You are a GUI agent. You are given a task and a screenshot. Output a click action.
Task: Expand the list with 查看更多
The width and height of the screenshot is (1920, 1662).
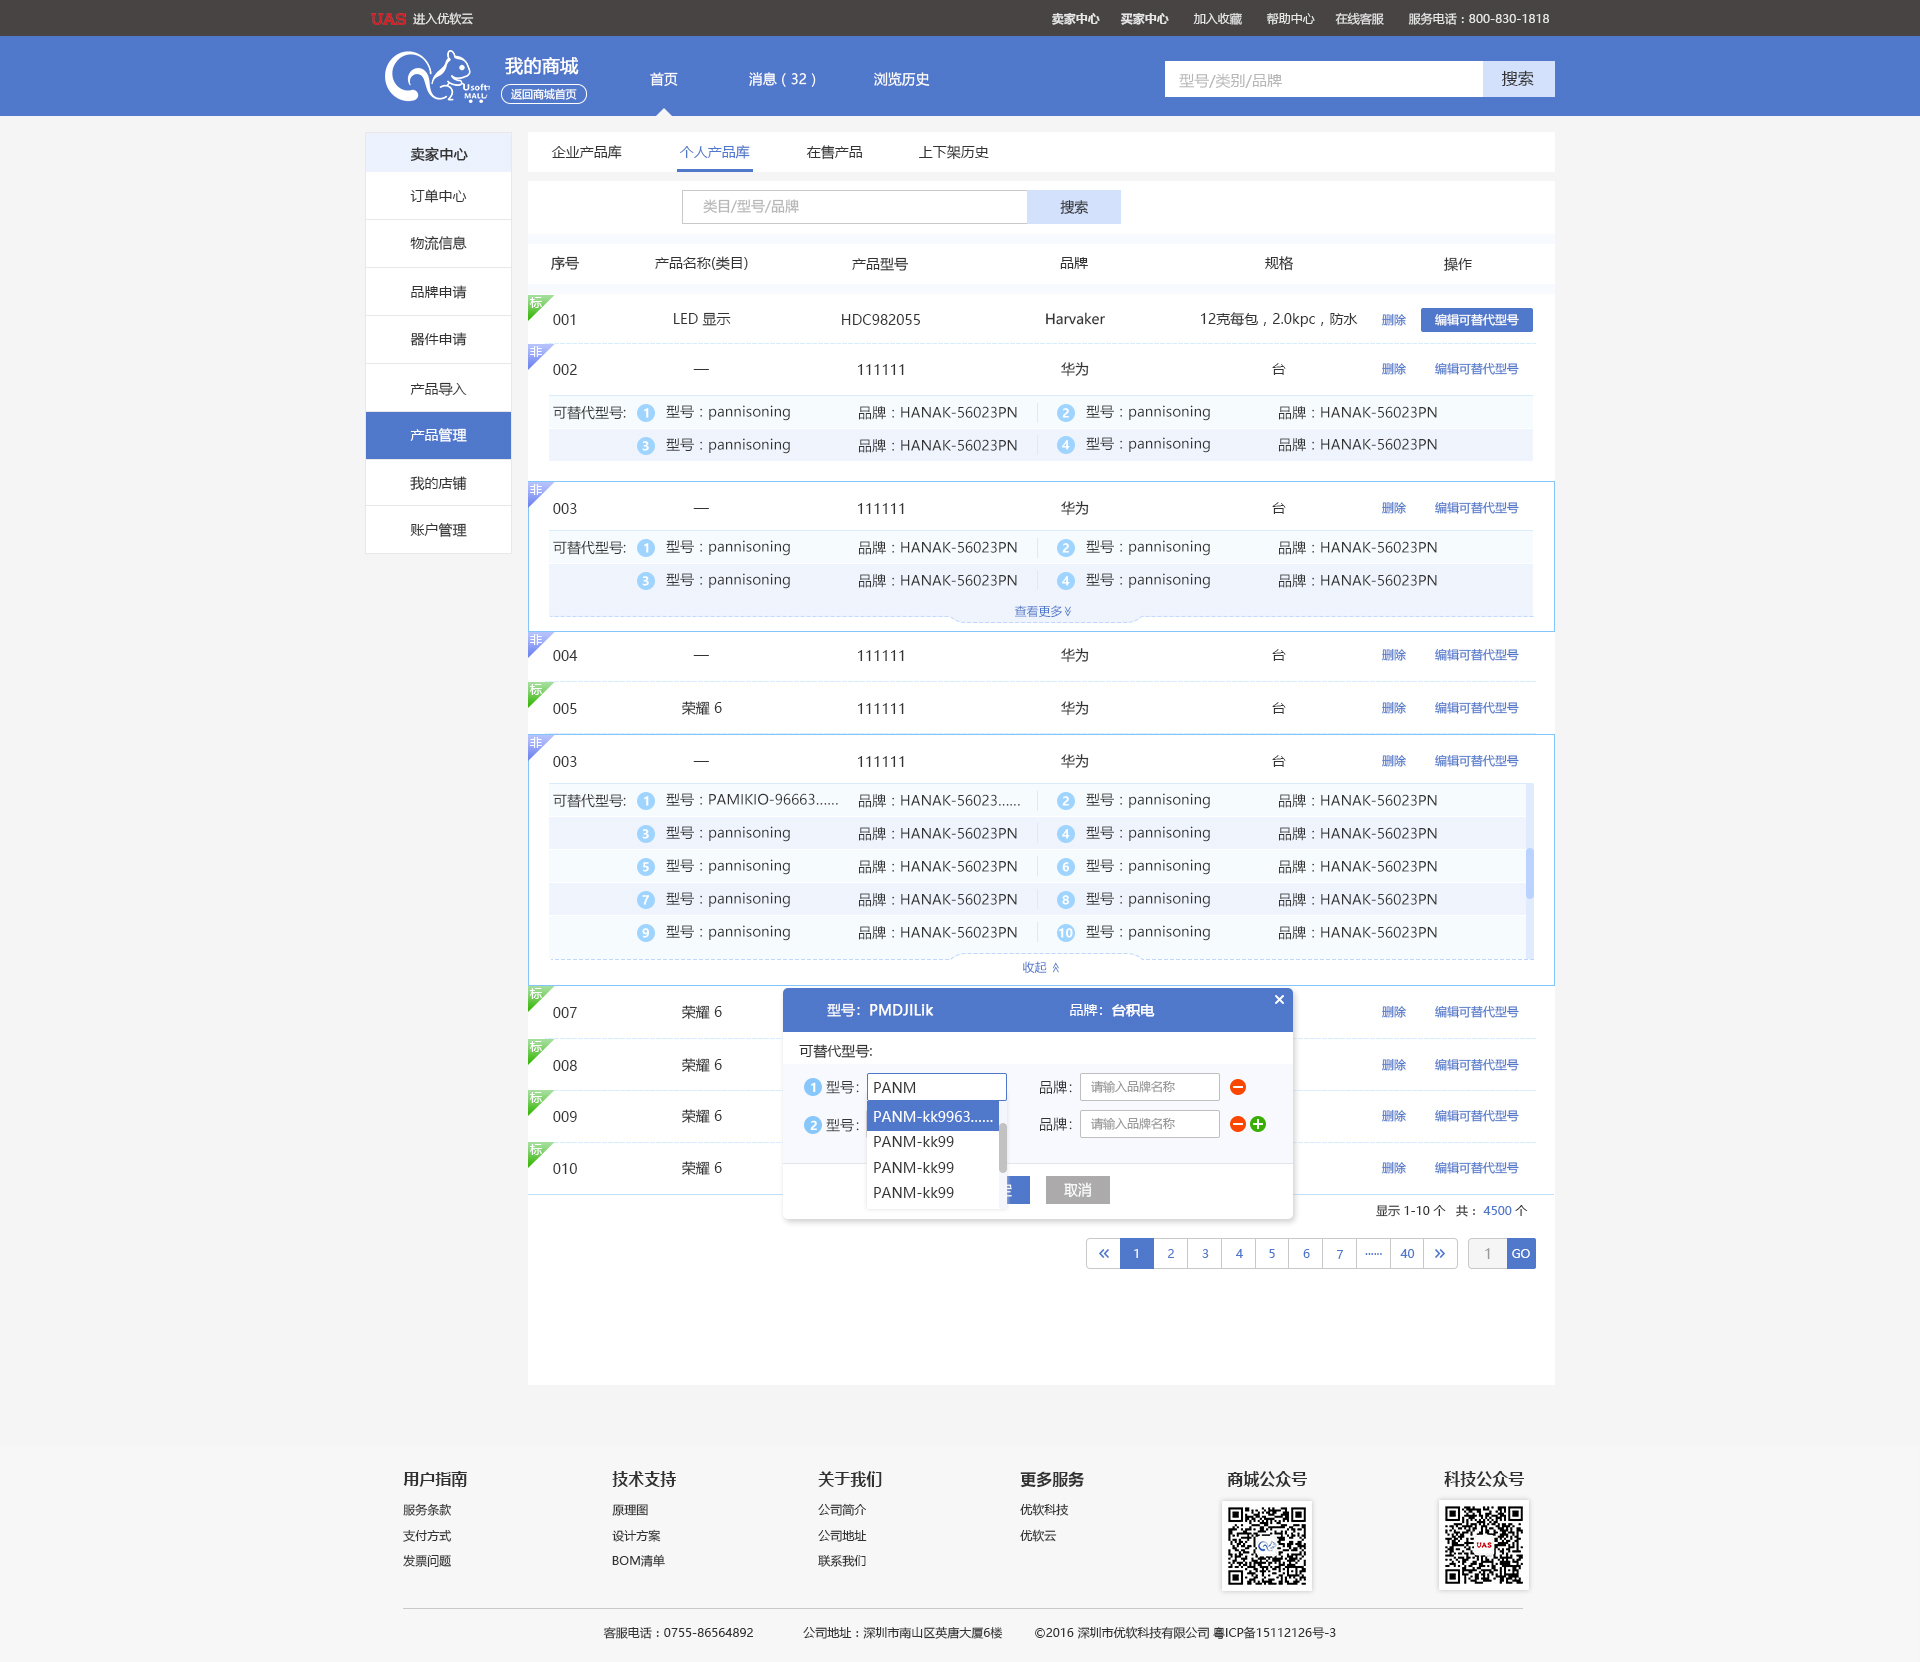click(x=1042, y=611)
